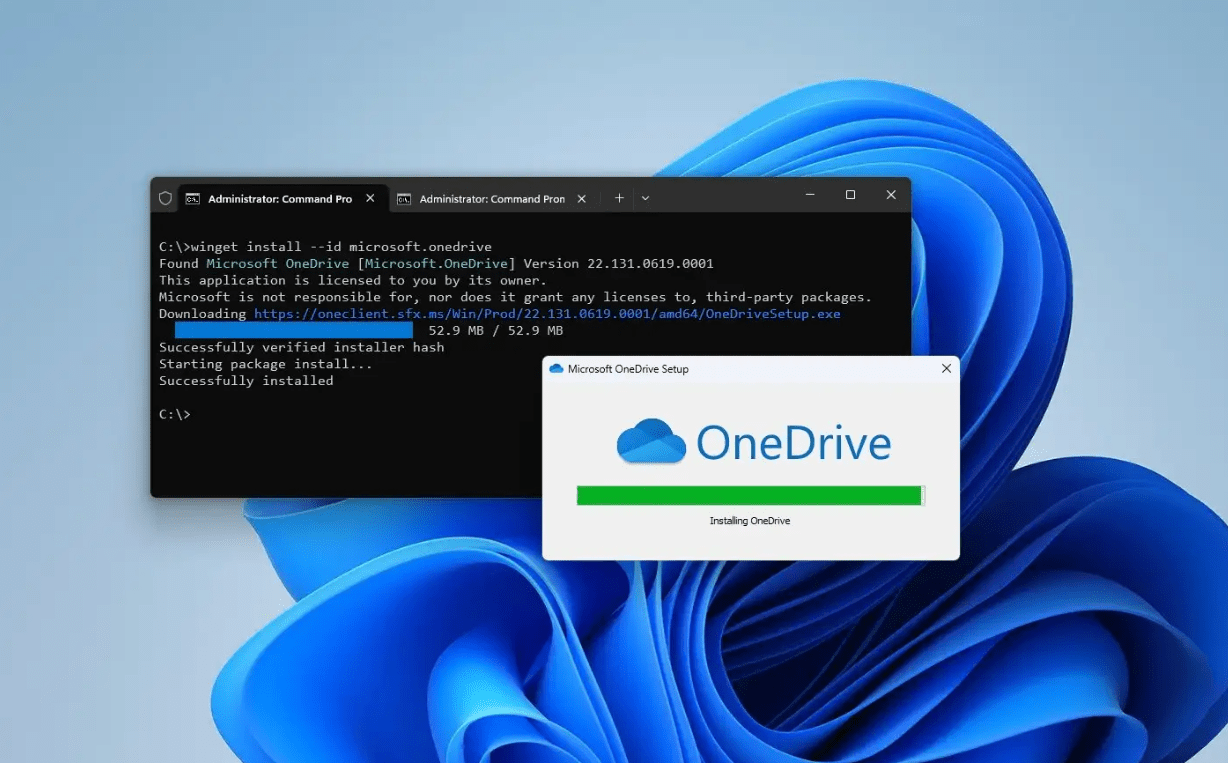Click 'Successfully verified installer hash' line
Viewport: 1228px width, 763px height.
(301, 347)
